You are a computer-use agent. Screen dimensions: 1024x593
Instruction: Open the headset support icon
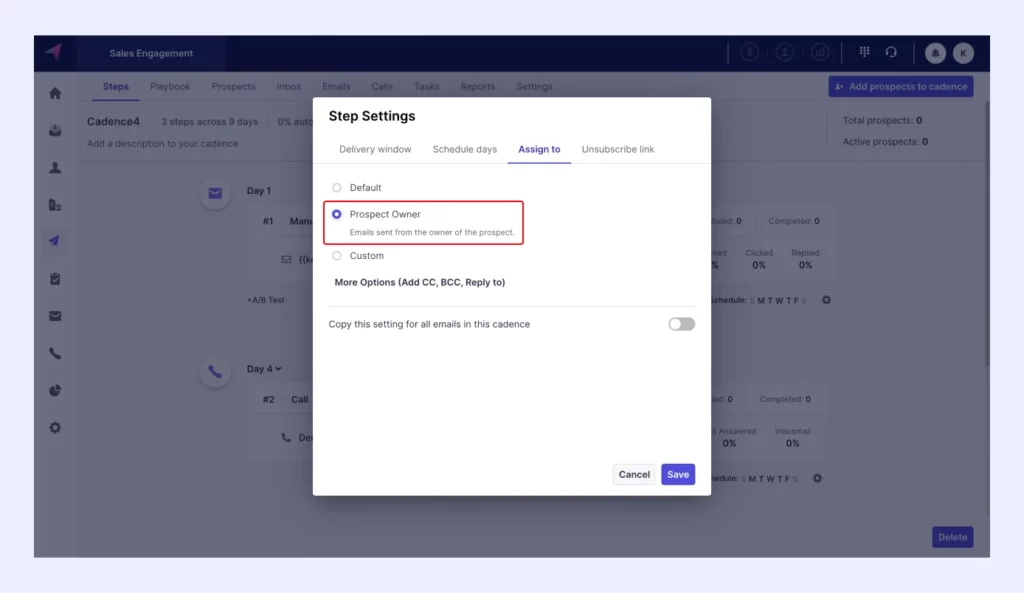coord(891,53)
